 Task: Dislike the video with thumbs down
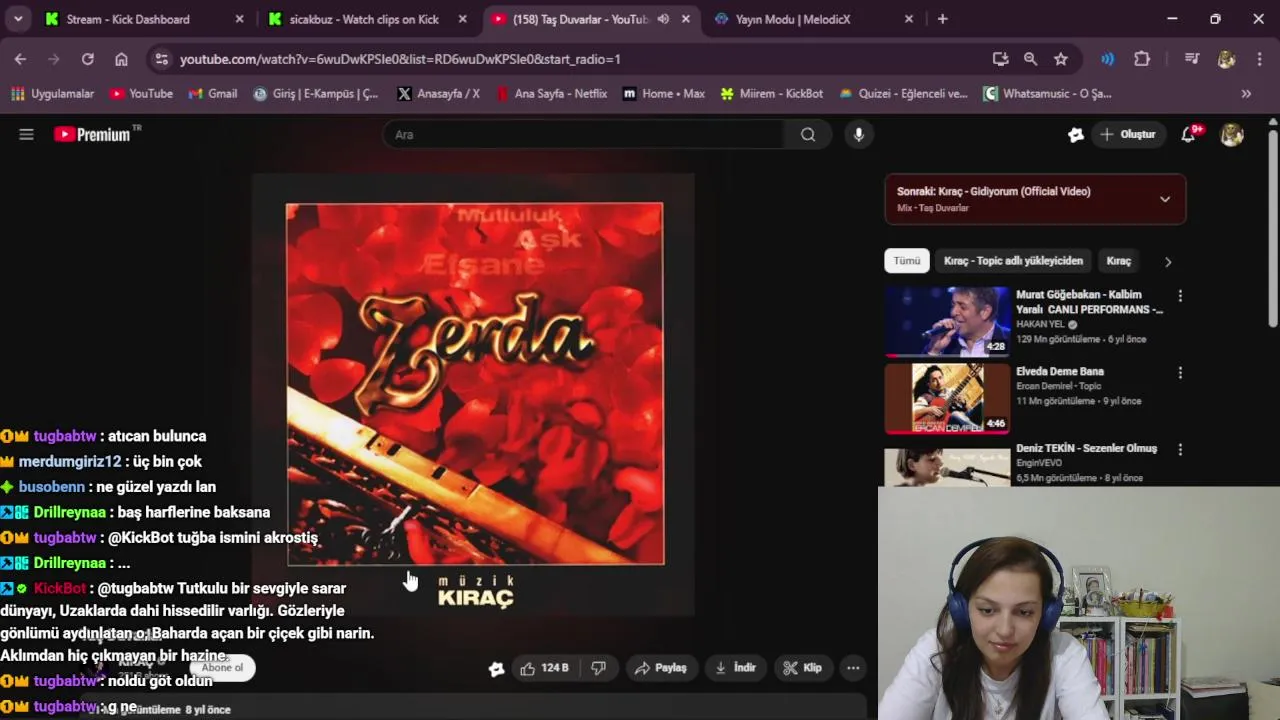598,668
